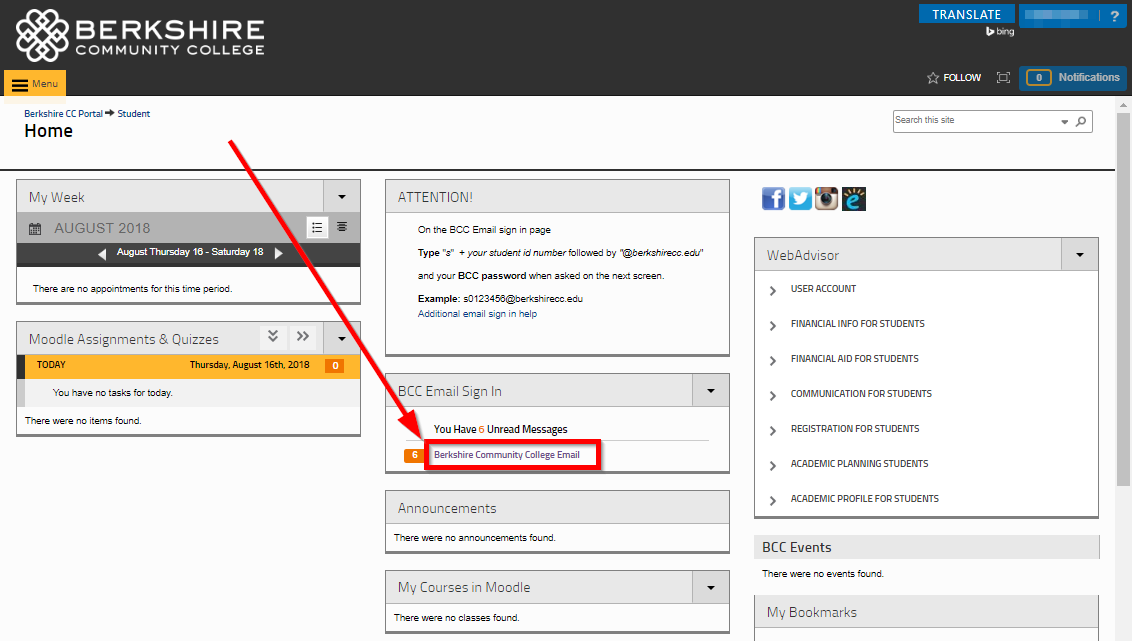Select COMMUNICATION FOR STUDENTS item

(861, 394)
